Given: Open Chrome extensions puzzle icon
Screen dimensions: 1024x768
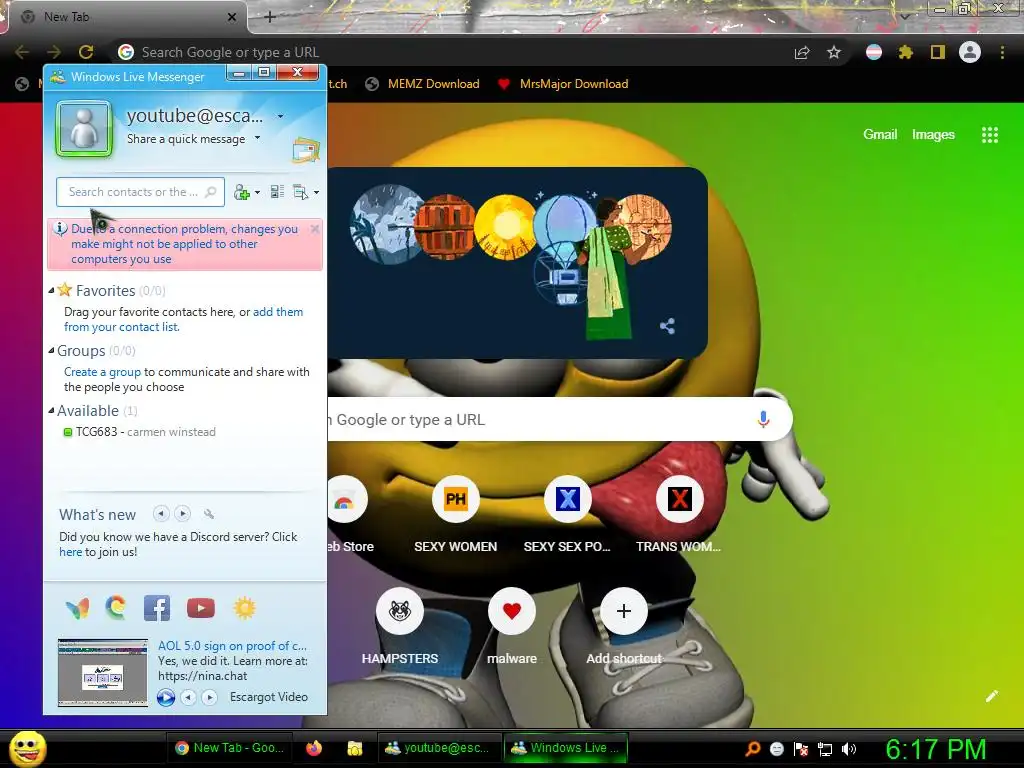Looking at the screenshot, I should (905, 52).
